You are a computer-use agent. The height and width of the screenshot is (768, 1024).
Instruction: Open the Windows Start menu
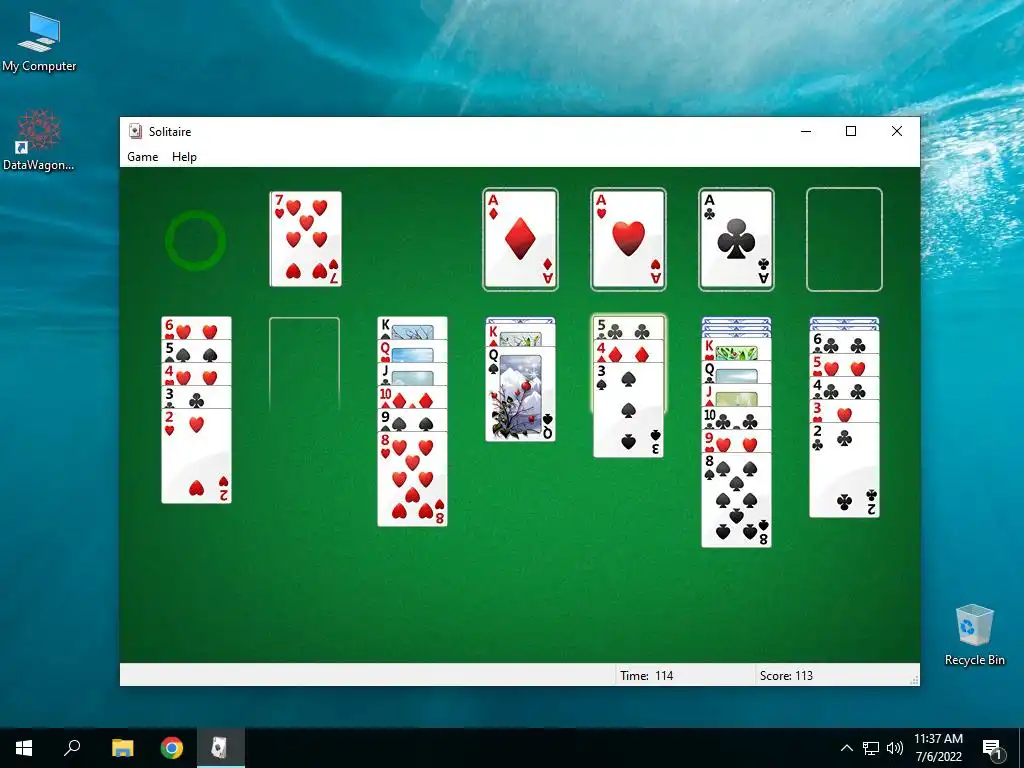pyautogui.click(x=24, y=748)
